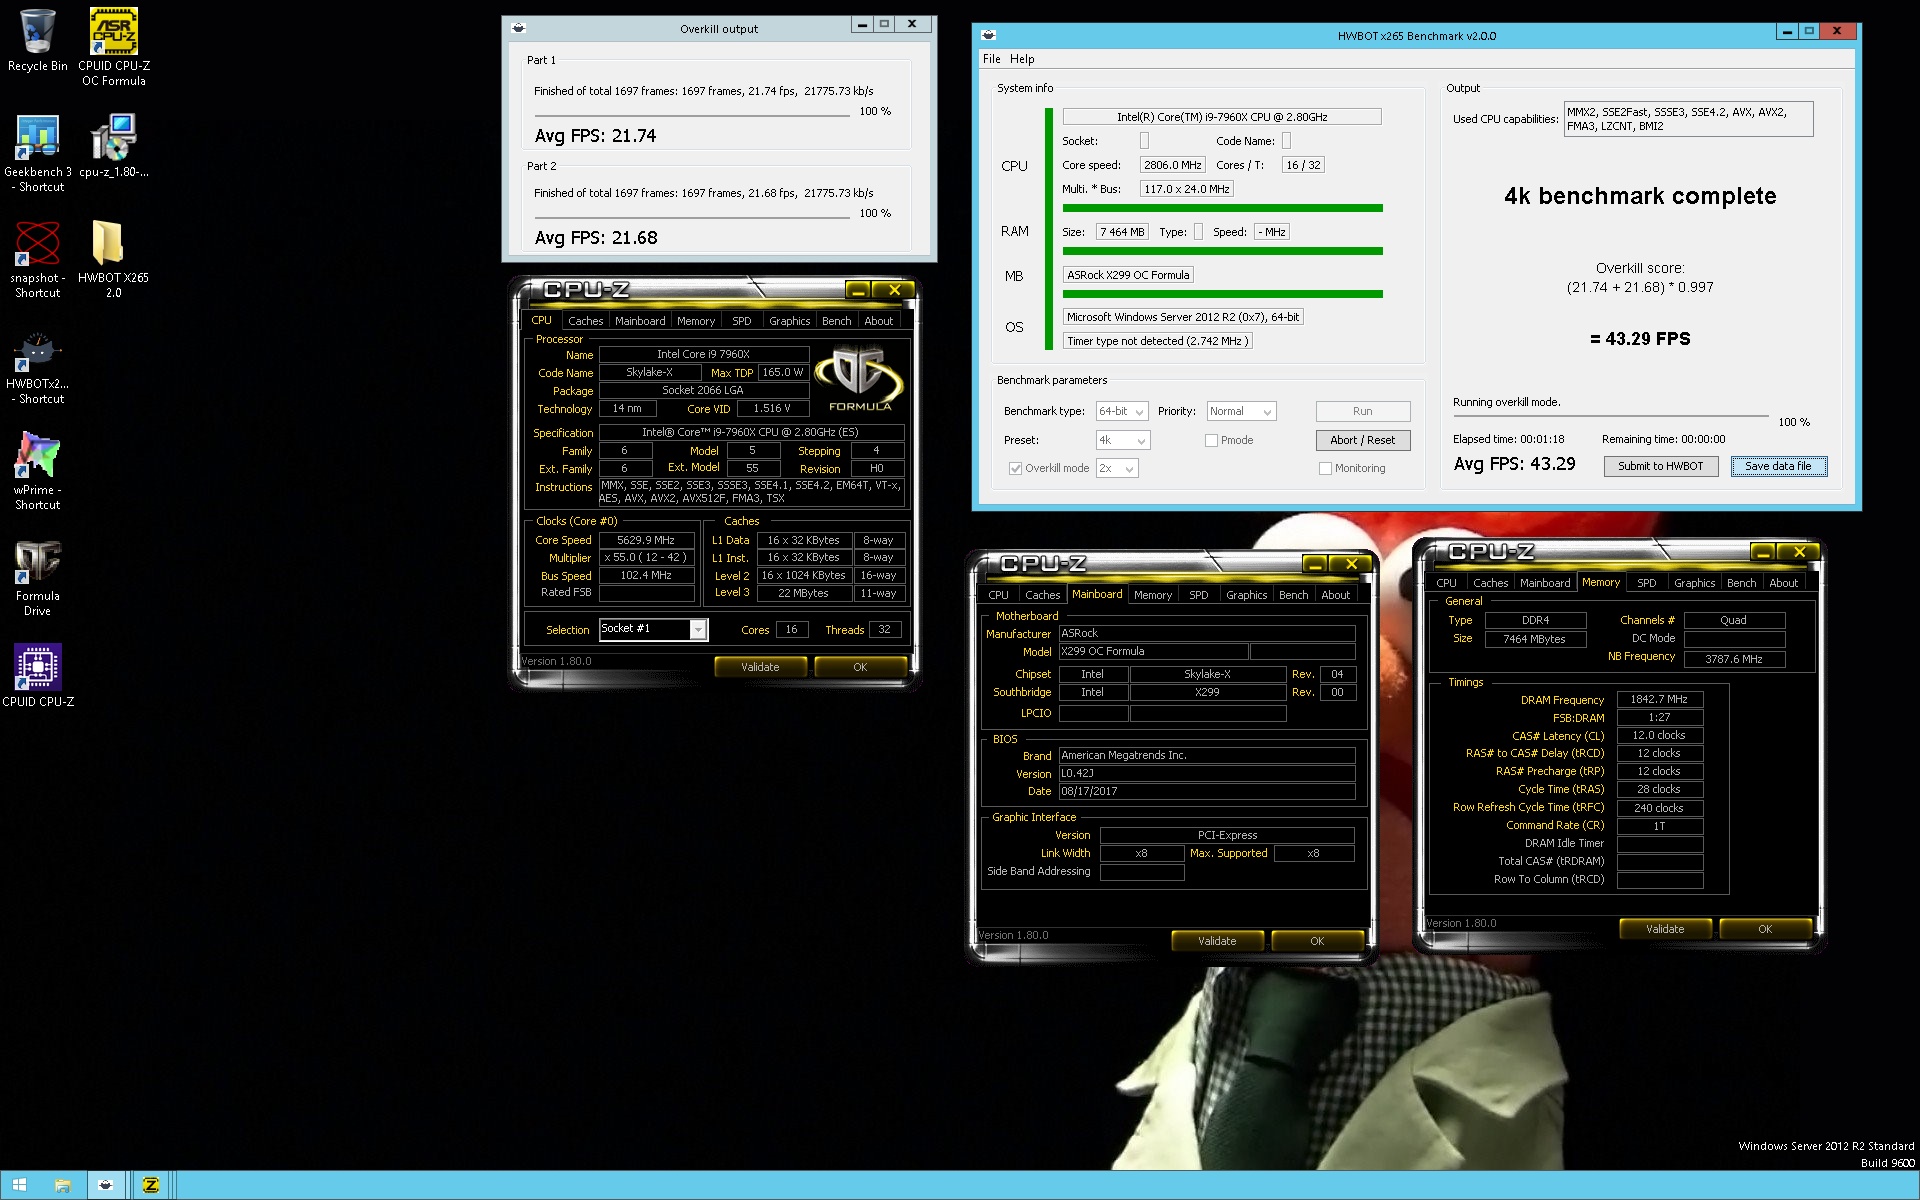This screenshot has height=1200, width=1920.
Task: Switch to Caches tab in left CPU-Z
Action: click(x=585, y=321)
